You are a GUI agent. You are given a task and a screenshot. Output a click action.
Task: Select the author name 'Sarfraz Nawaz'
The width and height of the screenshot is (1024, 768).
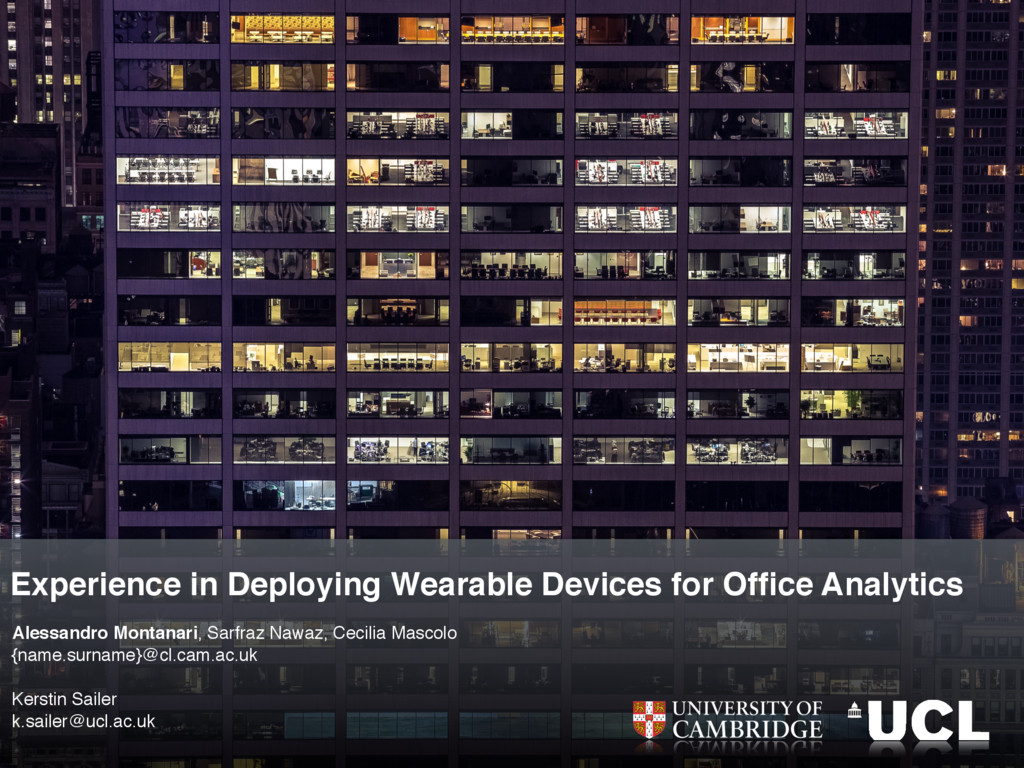(264, 633)
